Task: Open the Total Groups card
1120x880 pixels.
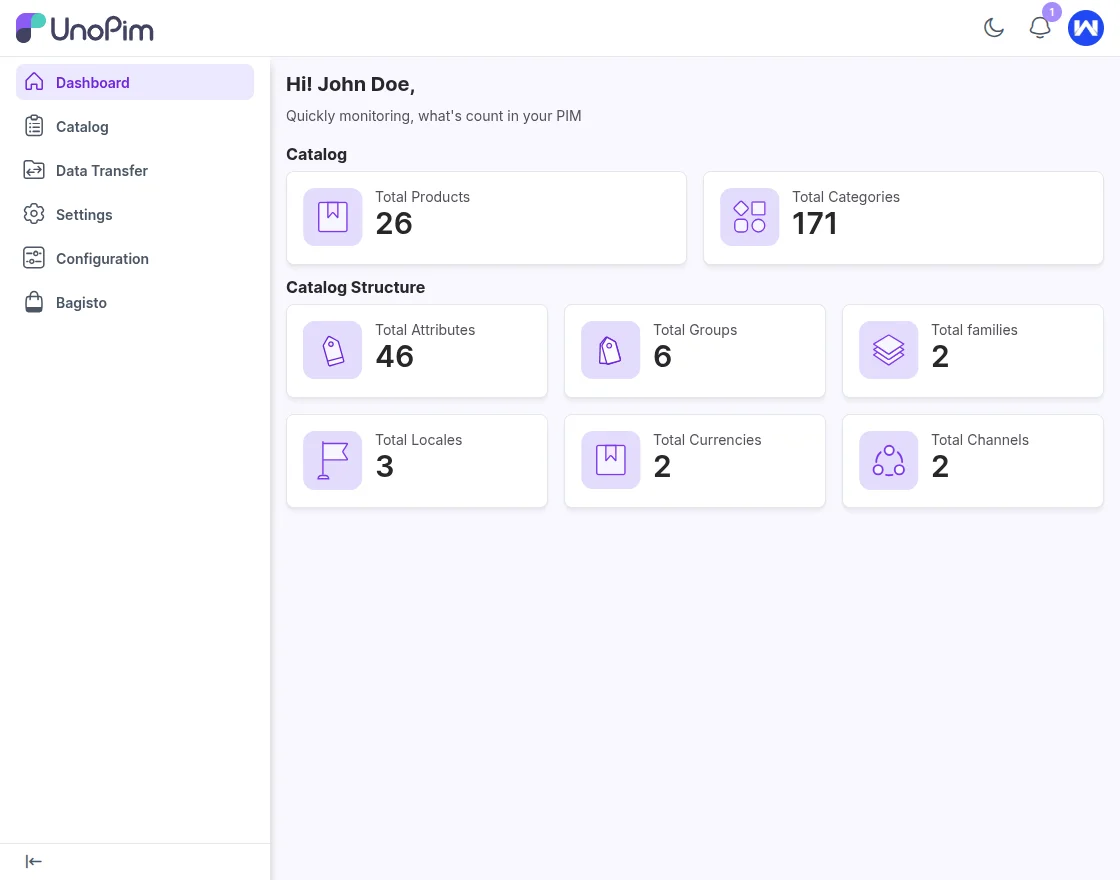Action: click(x=694, y=350)
